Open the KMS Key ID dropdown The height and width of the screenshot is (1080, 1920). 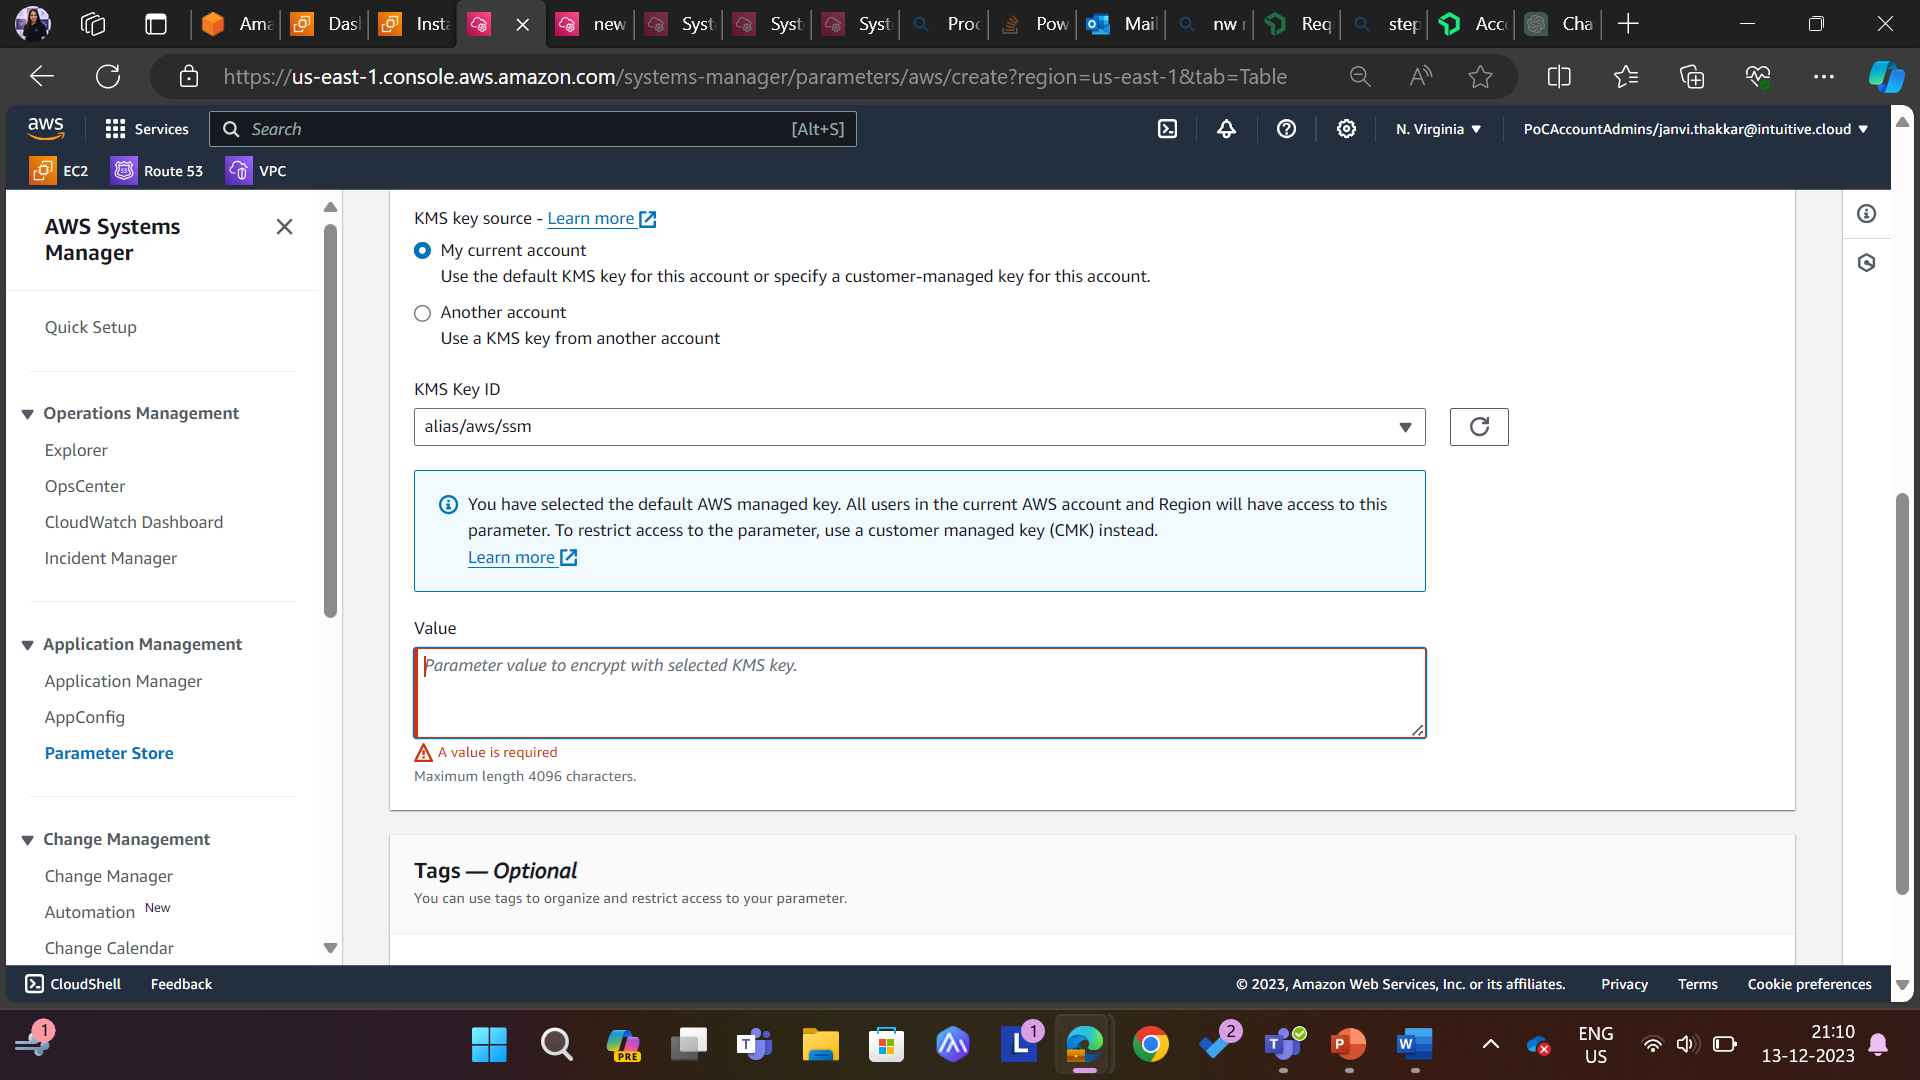point(918,427)
